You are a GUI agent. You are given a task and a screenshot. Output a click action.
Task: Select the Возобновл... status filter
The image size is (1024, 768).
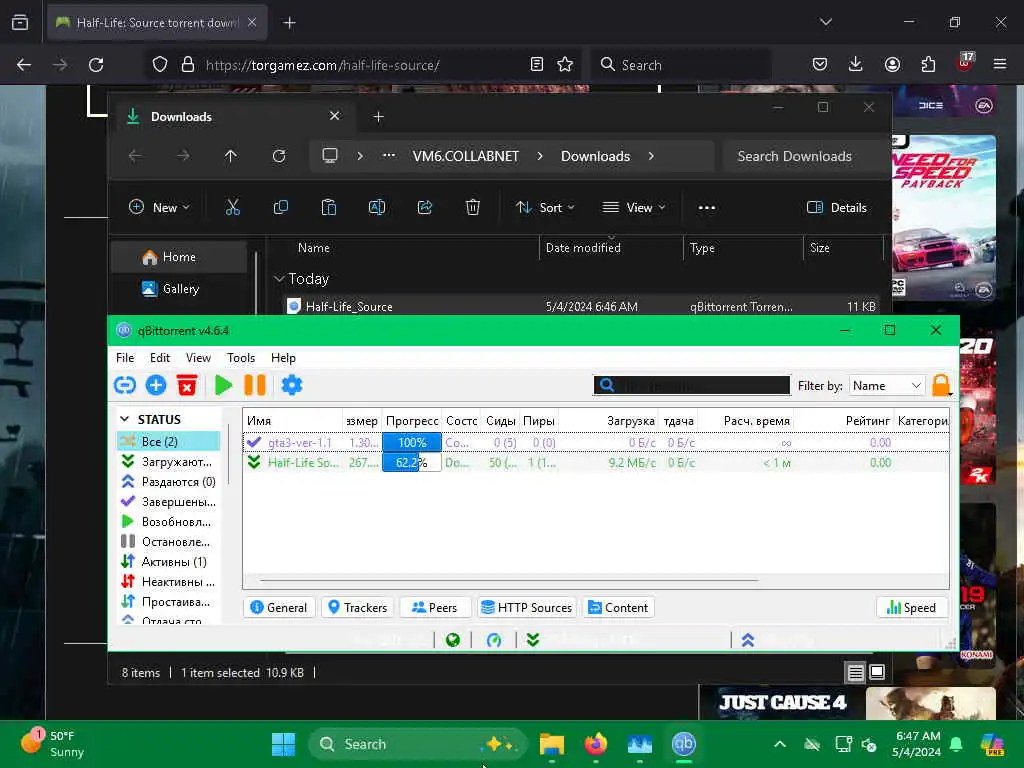(168, 522)
